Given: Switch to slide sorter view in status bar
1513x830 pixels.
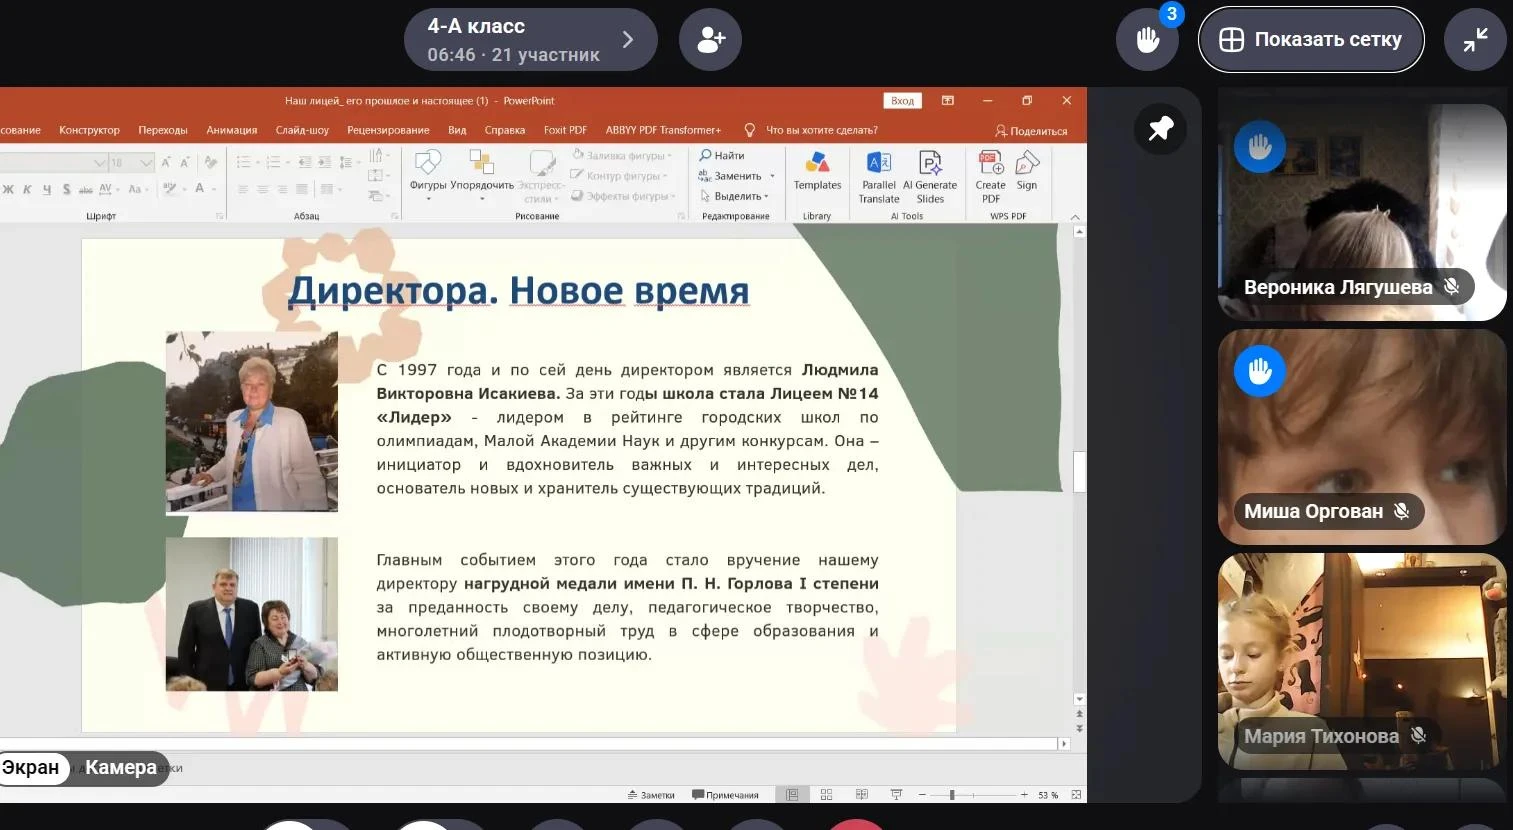Looking at the screenshot, I should click(x=826, y=795).
